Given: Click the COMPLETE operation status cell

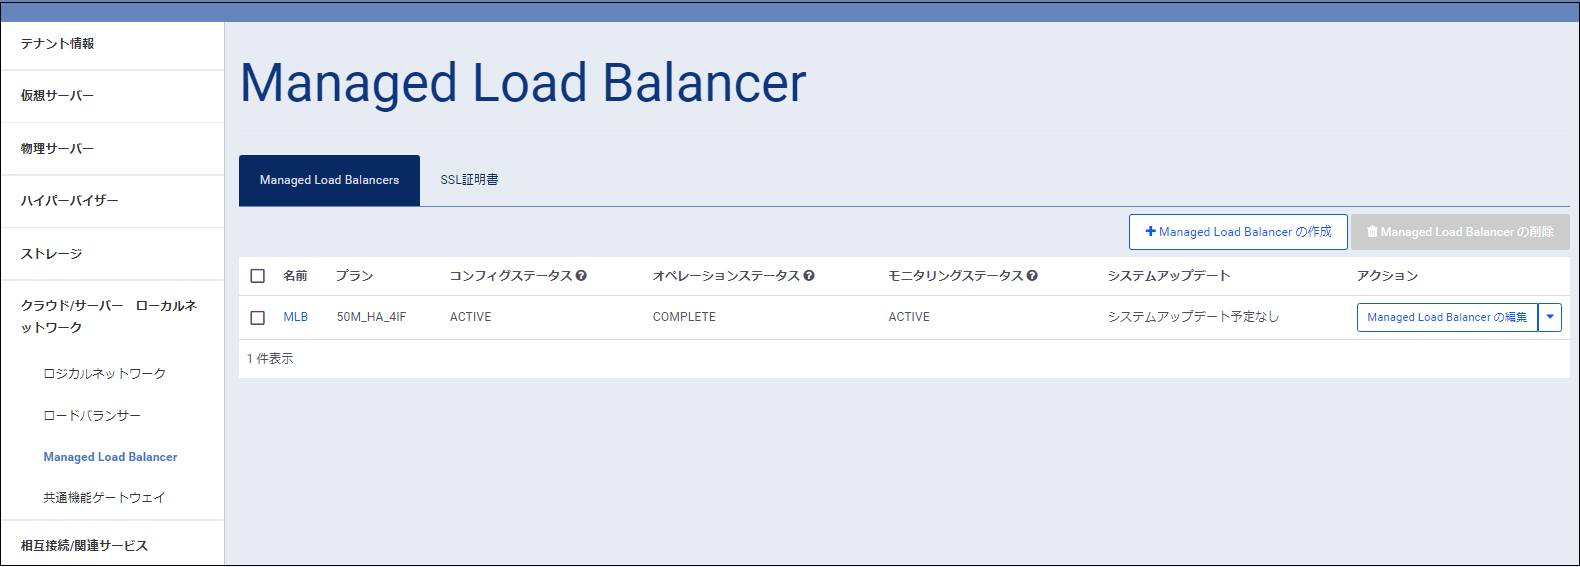Looking at the screenshot, I should pyautogui.click(x=684, y=317).
